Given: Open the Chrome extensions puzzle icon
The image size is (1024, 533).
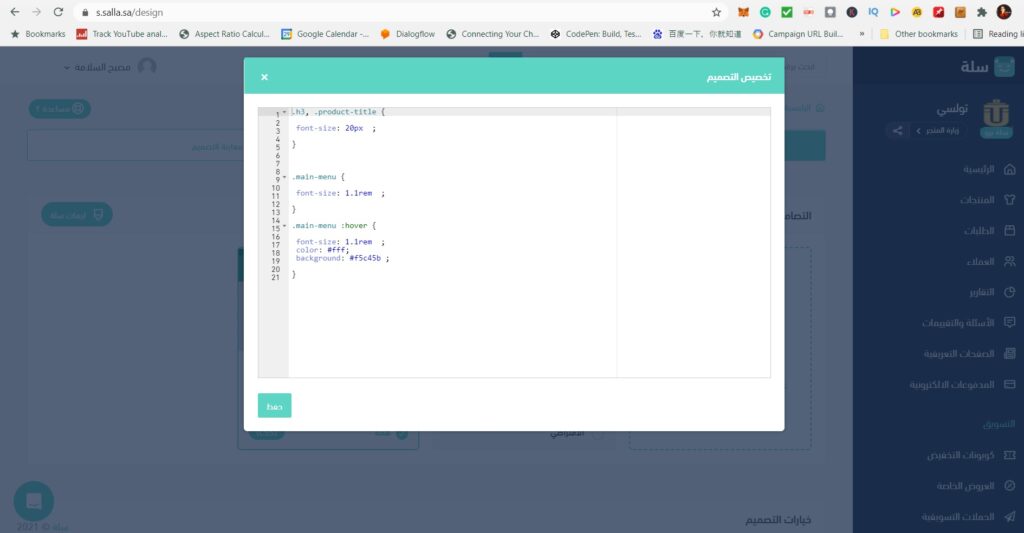Looking at the screenshot, I should click(981, 12).
